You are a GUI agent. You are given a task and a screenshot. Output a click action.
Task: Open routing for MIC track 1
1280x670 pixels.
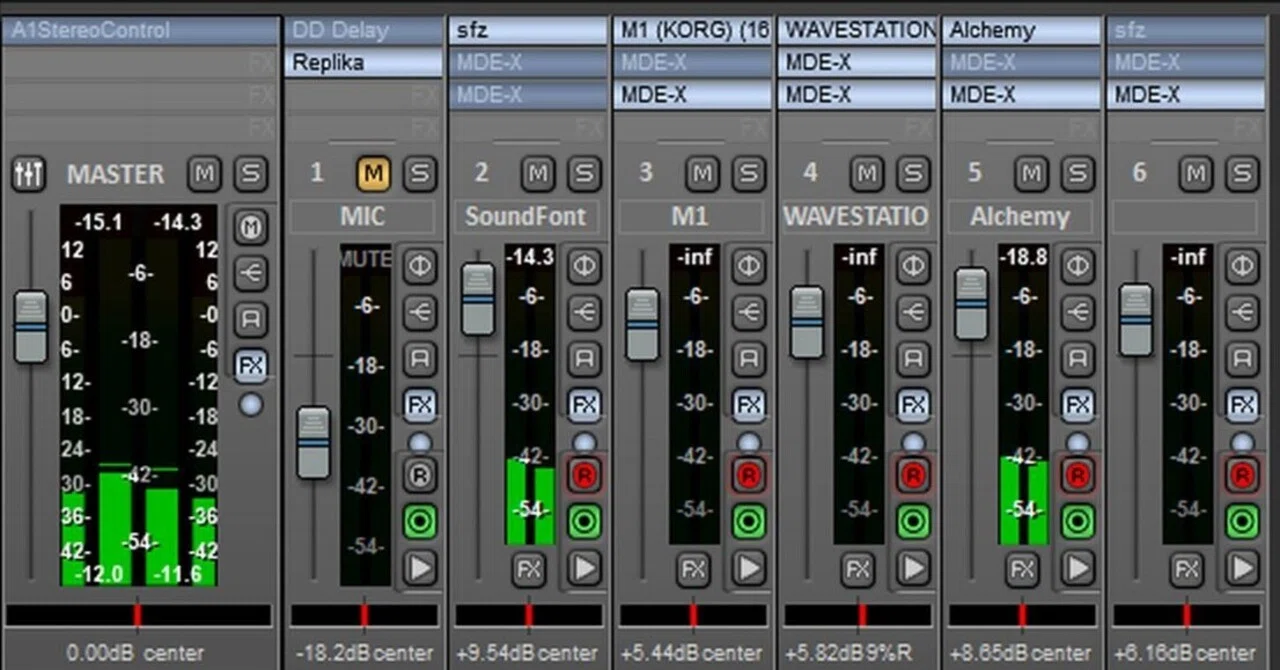420,312
